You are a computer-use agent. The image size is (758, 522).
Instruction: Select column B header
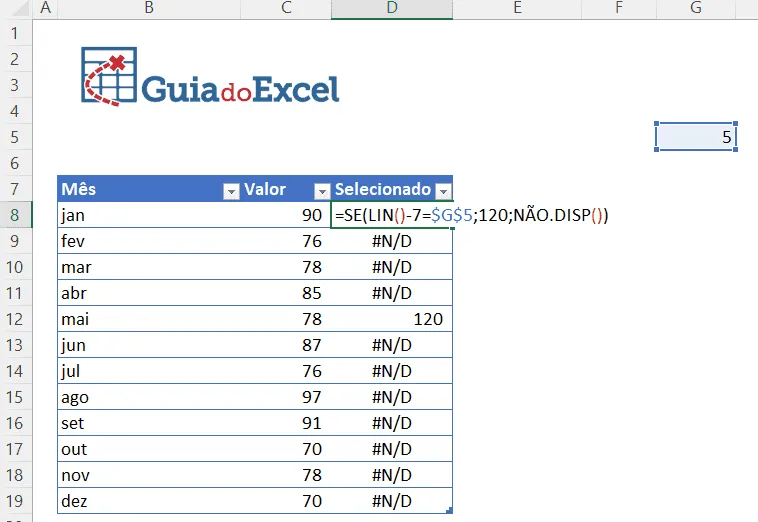149,8
